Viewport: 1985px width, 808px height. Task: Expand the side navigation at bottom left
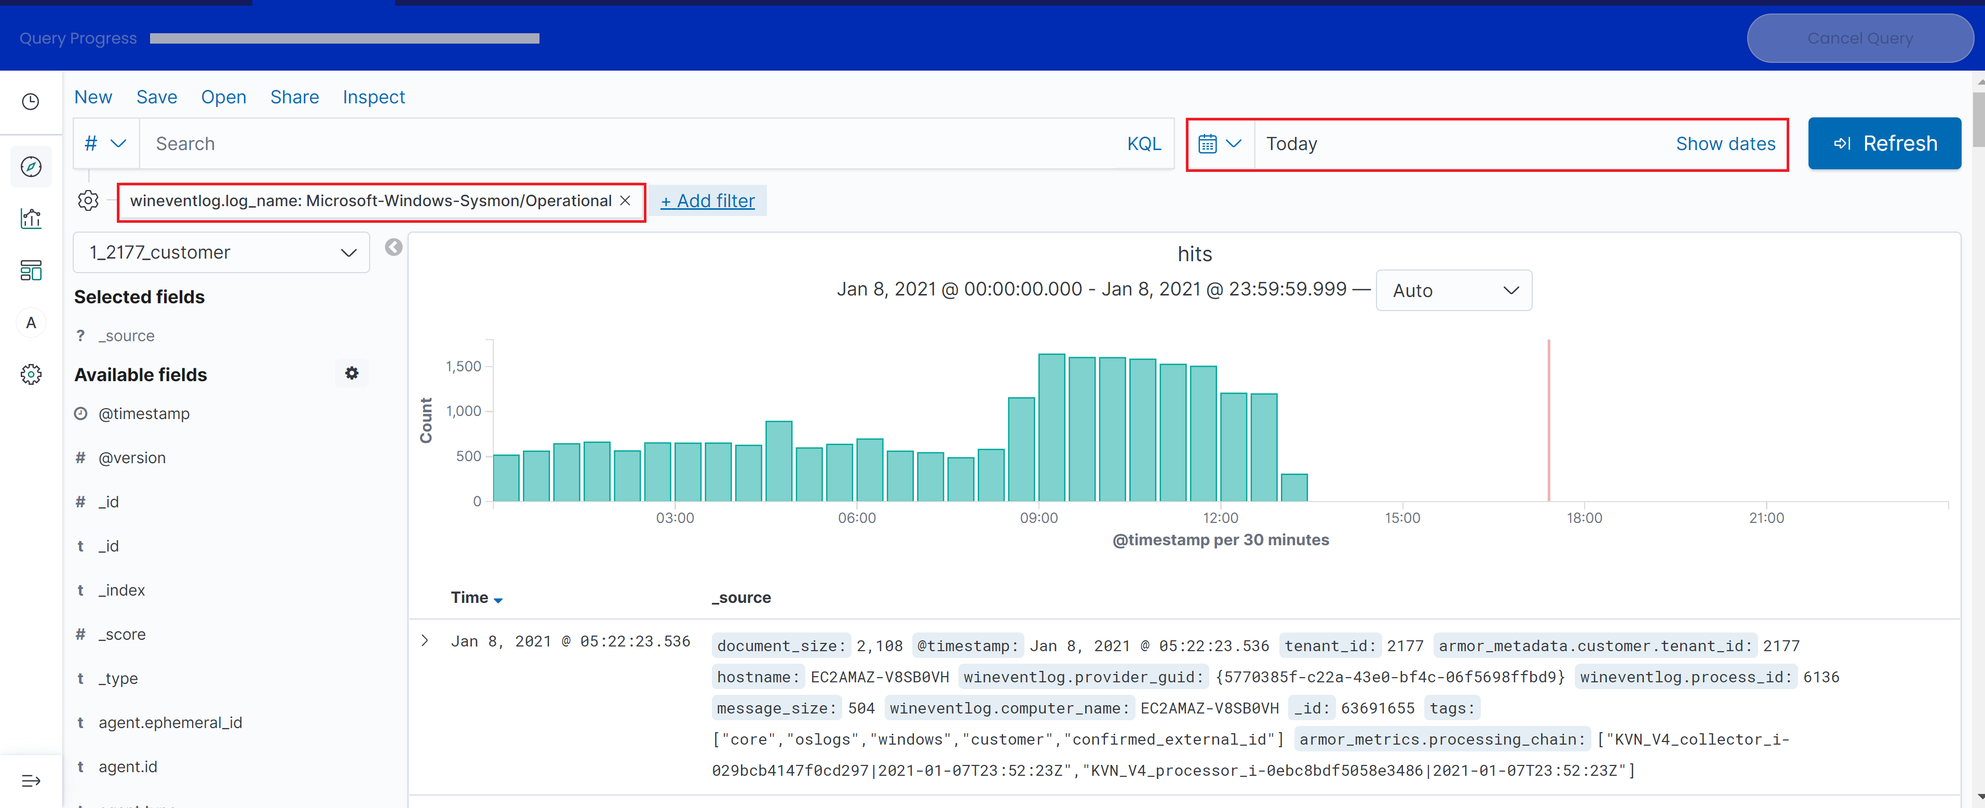[31, 781]
